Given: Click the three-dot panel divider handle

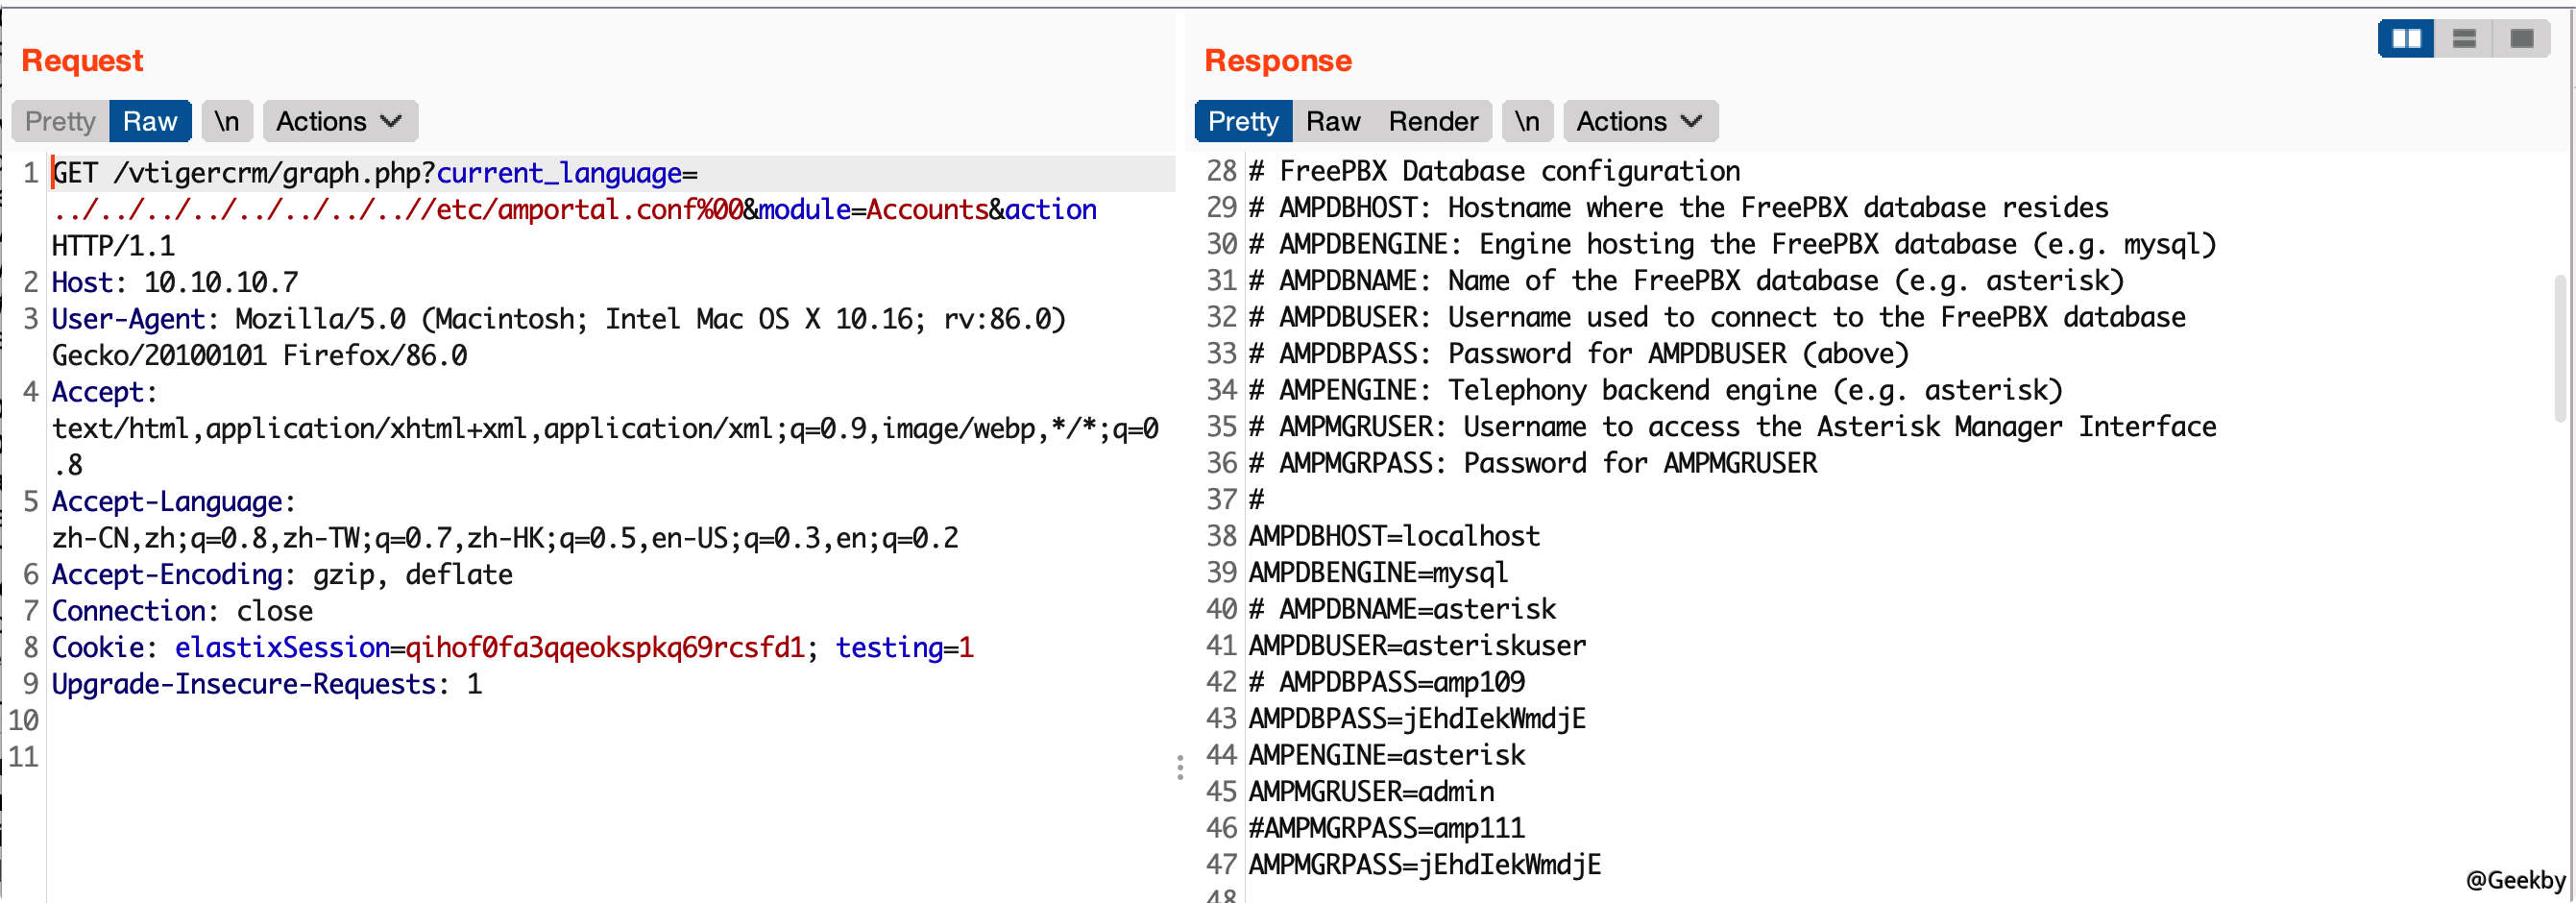Looking at the screenshot, I should click(x=1180, y=767).
